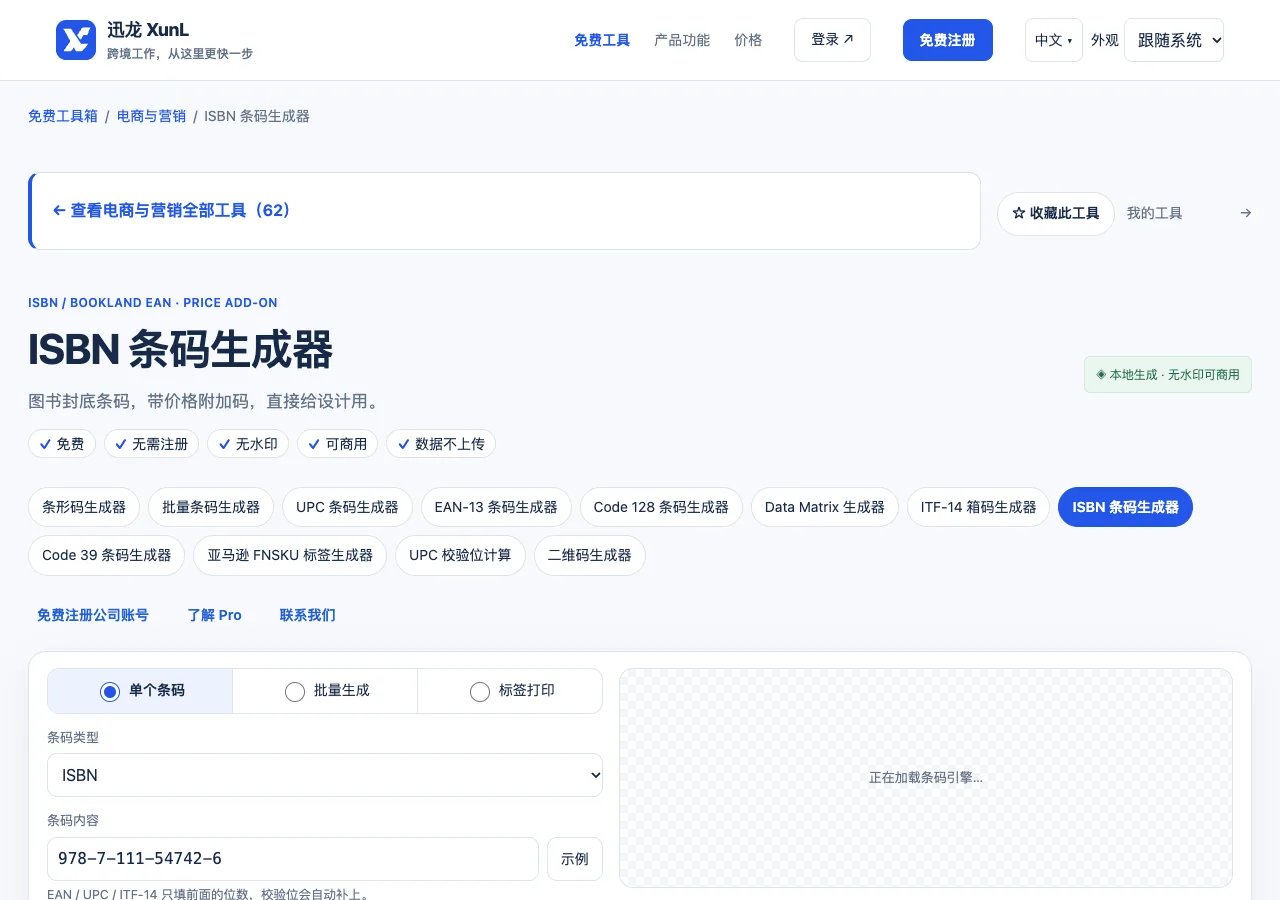
Task: Click the barcode preview loading area
Action: tap(926, 777)
